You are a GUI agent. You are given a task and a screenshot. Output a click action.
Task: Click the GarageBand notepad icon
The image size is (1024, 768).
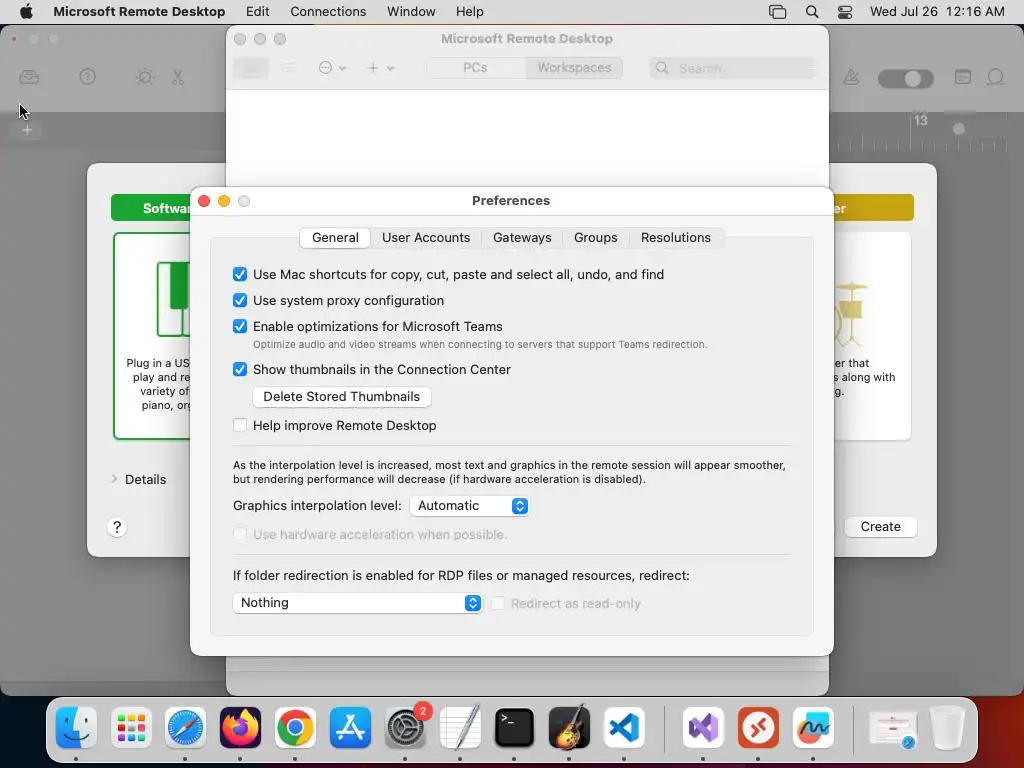tap(963, 77)
